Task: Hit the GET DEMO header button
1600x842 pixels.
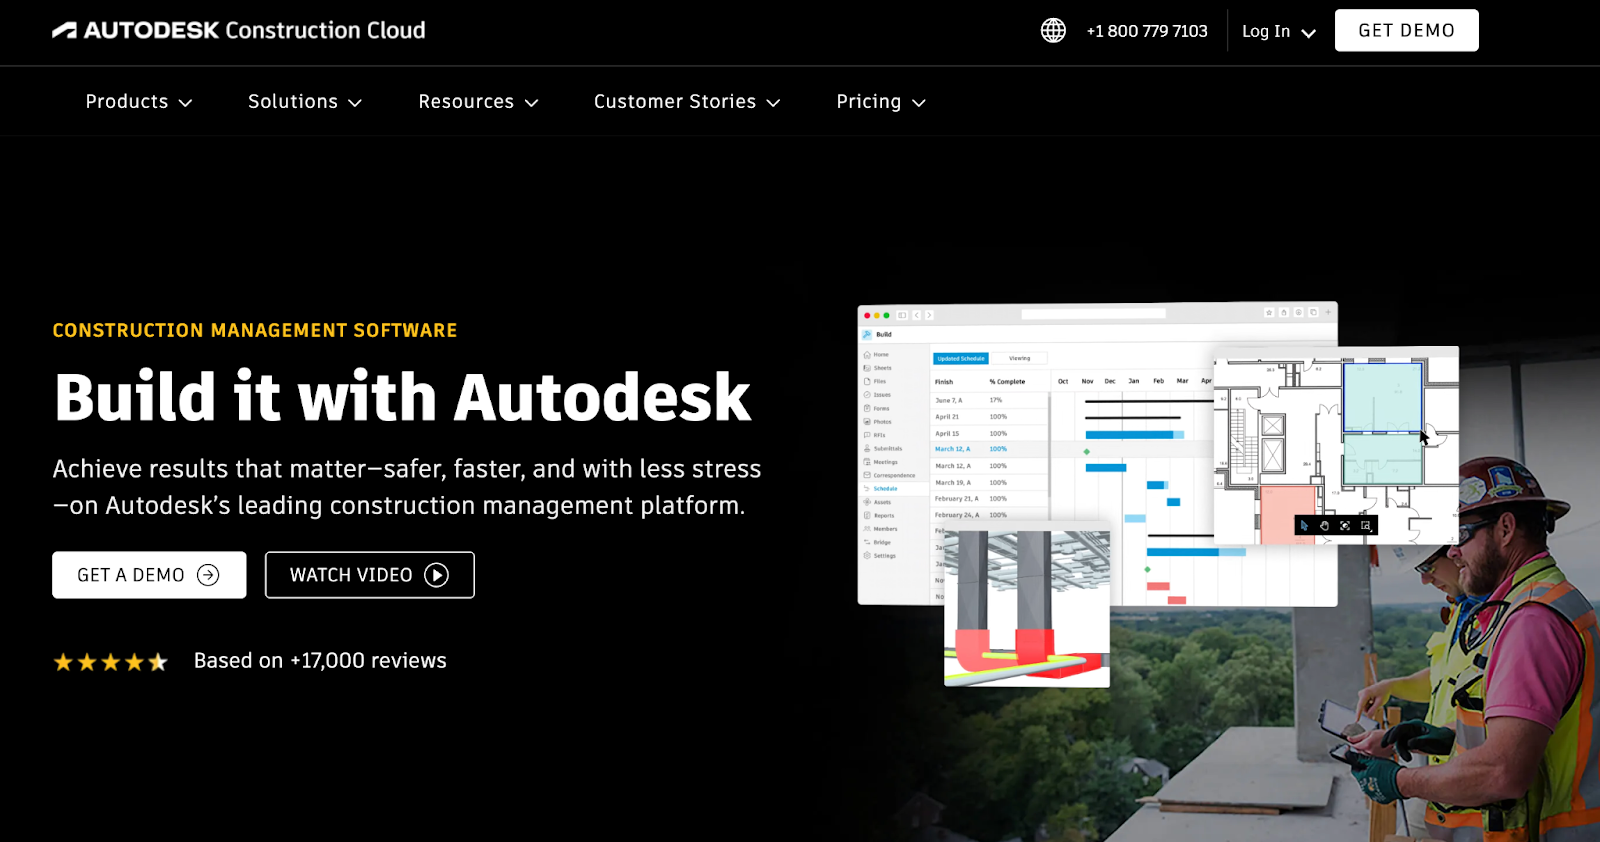Action: pos(1406,30)
